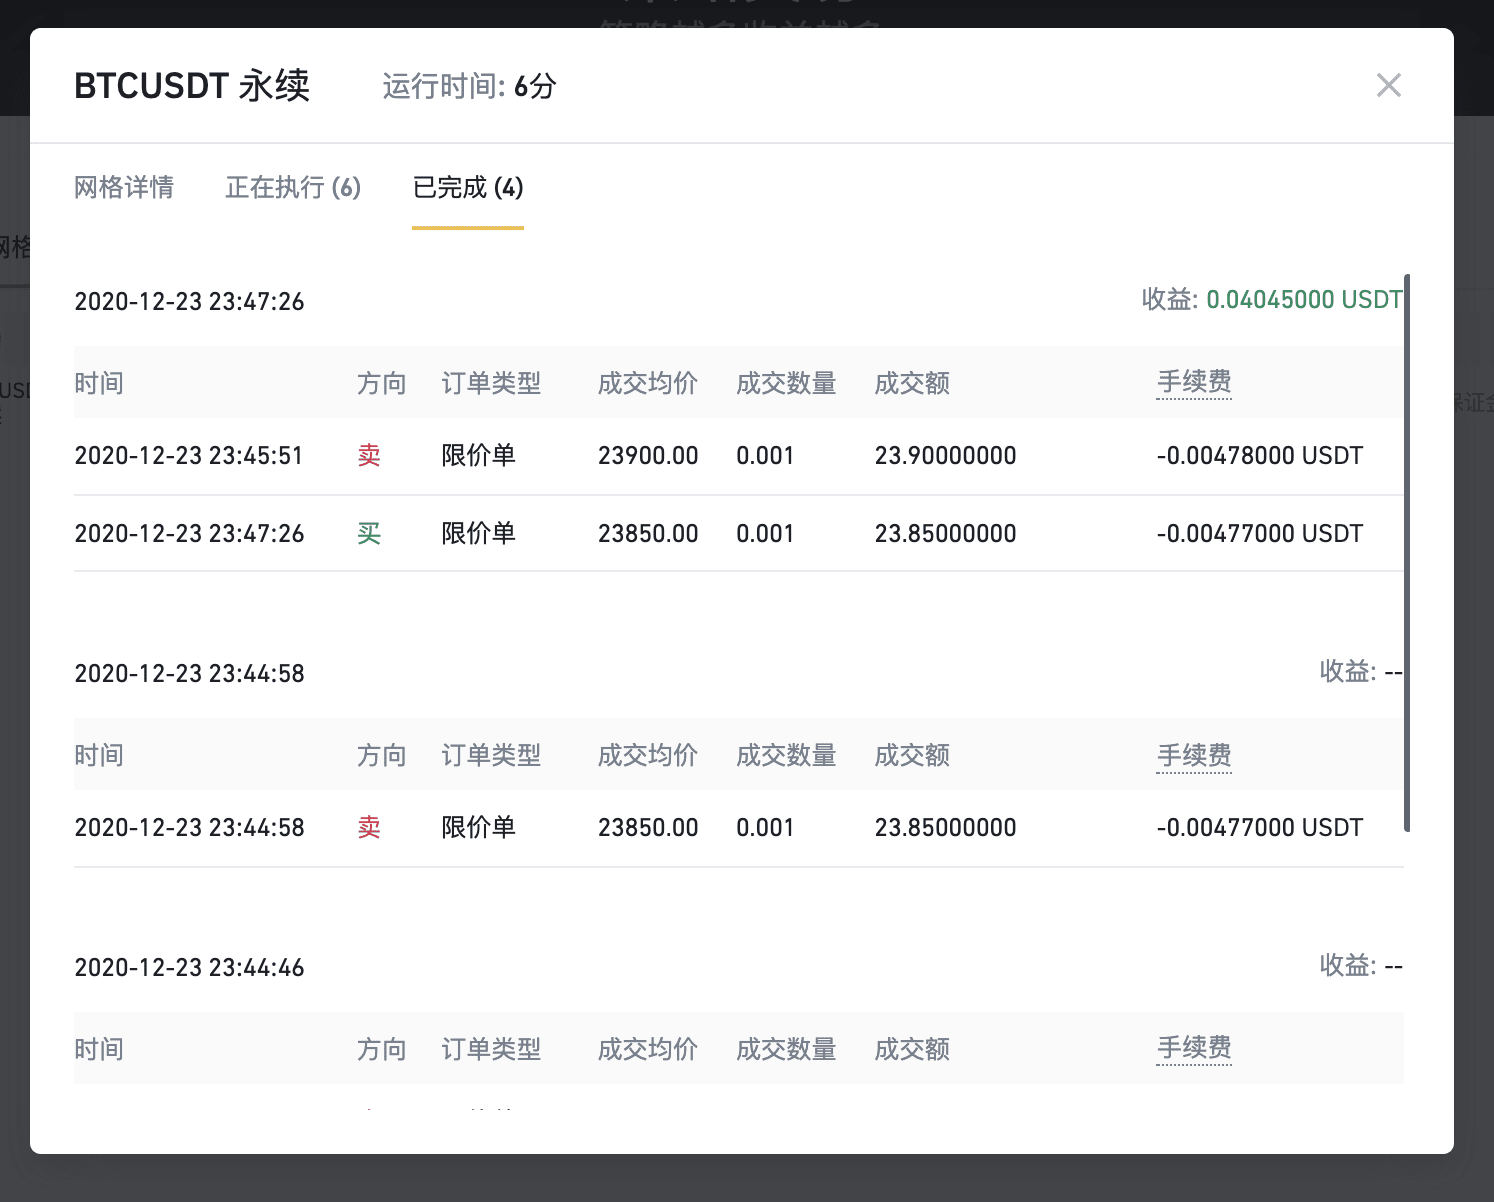Viewport: 1494px width, 1202px height.
Task: Click price 23900.00
Action: pyautogui.click(x=648, y=455)
